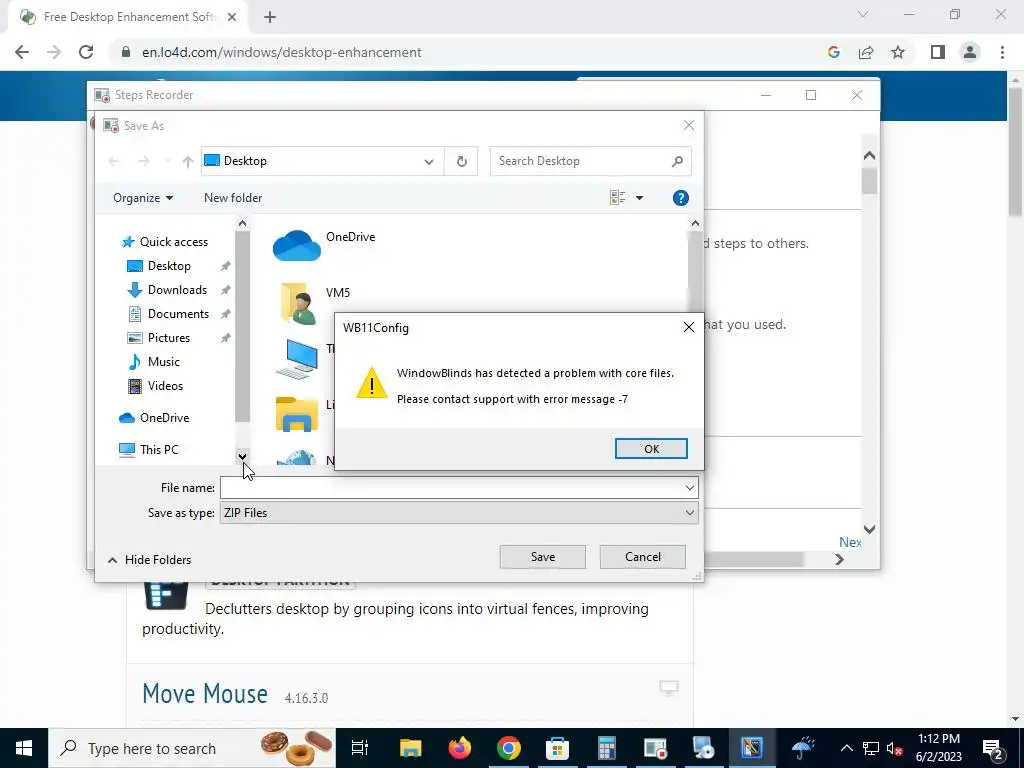The width and height of the screenshot is (1024, 768).
Task: Show hidden system tray icons
Action: (x=846, y=748)
